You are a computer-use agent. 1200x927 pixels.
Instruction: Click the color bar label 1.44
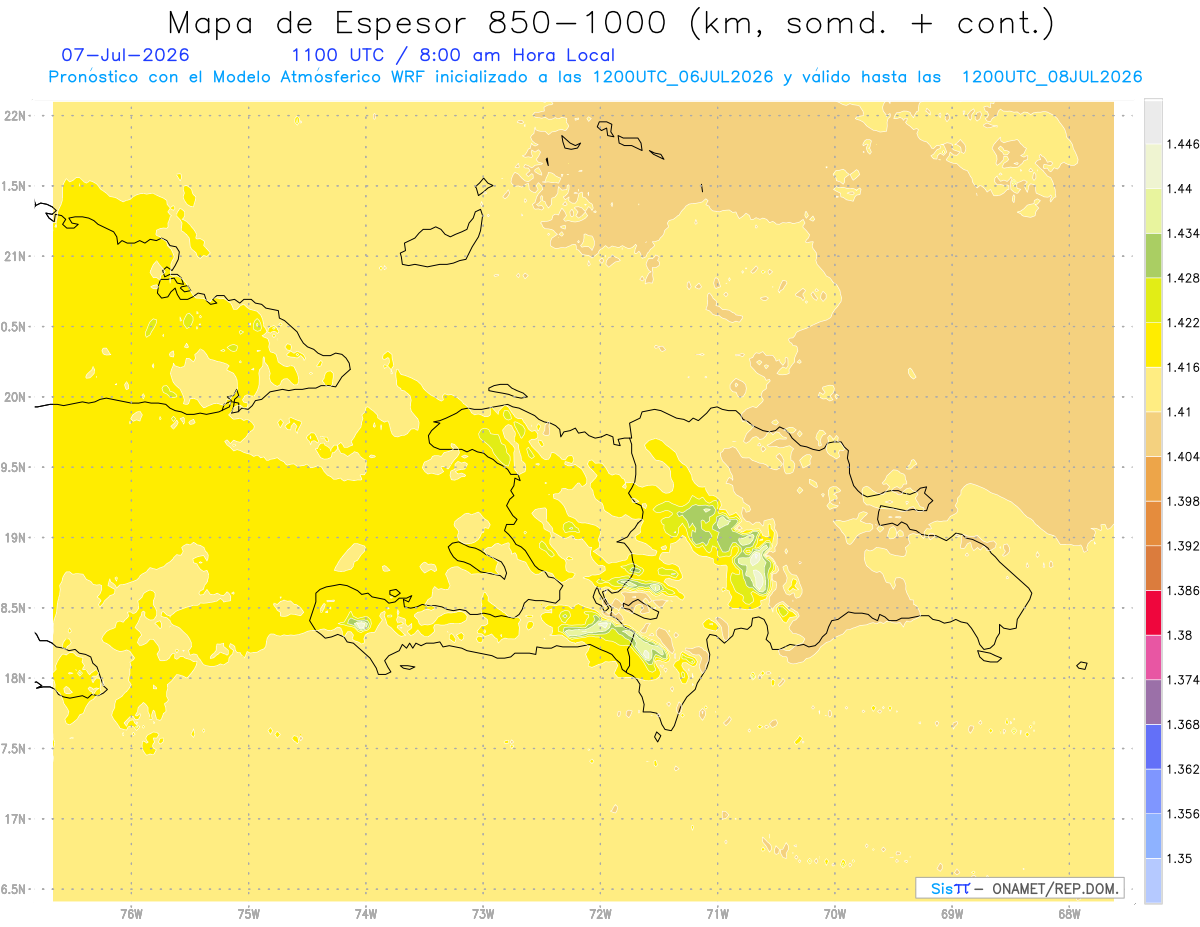(x=1180, y=189)
